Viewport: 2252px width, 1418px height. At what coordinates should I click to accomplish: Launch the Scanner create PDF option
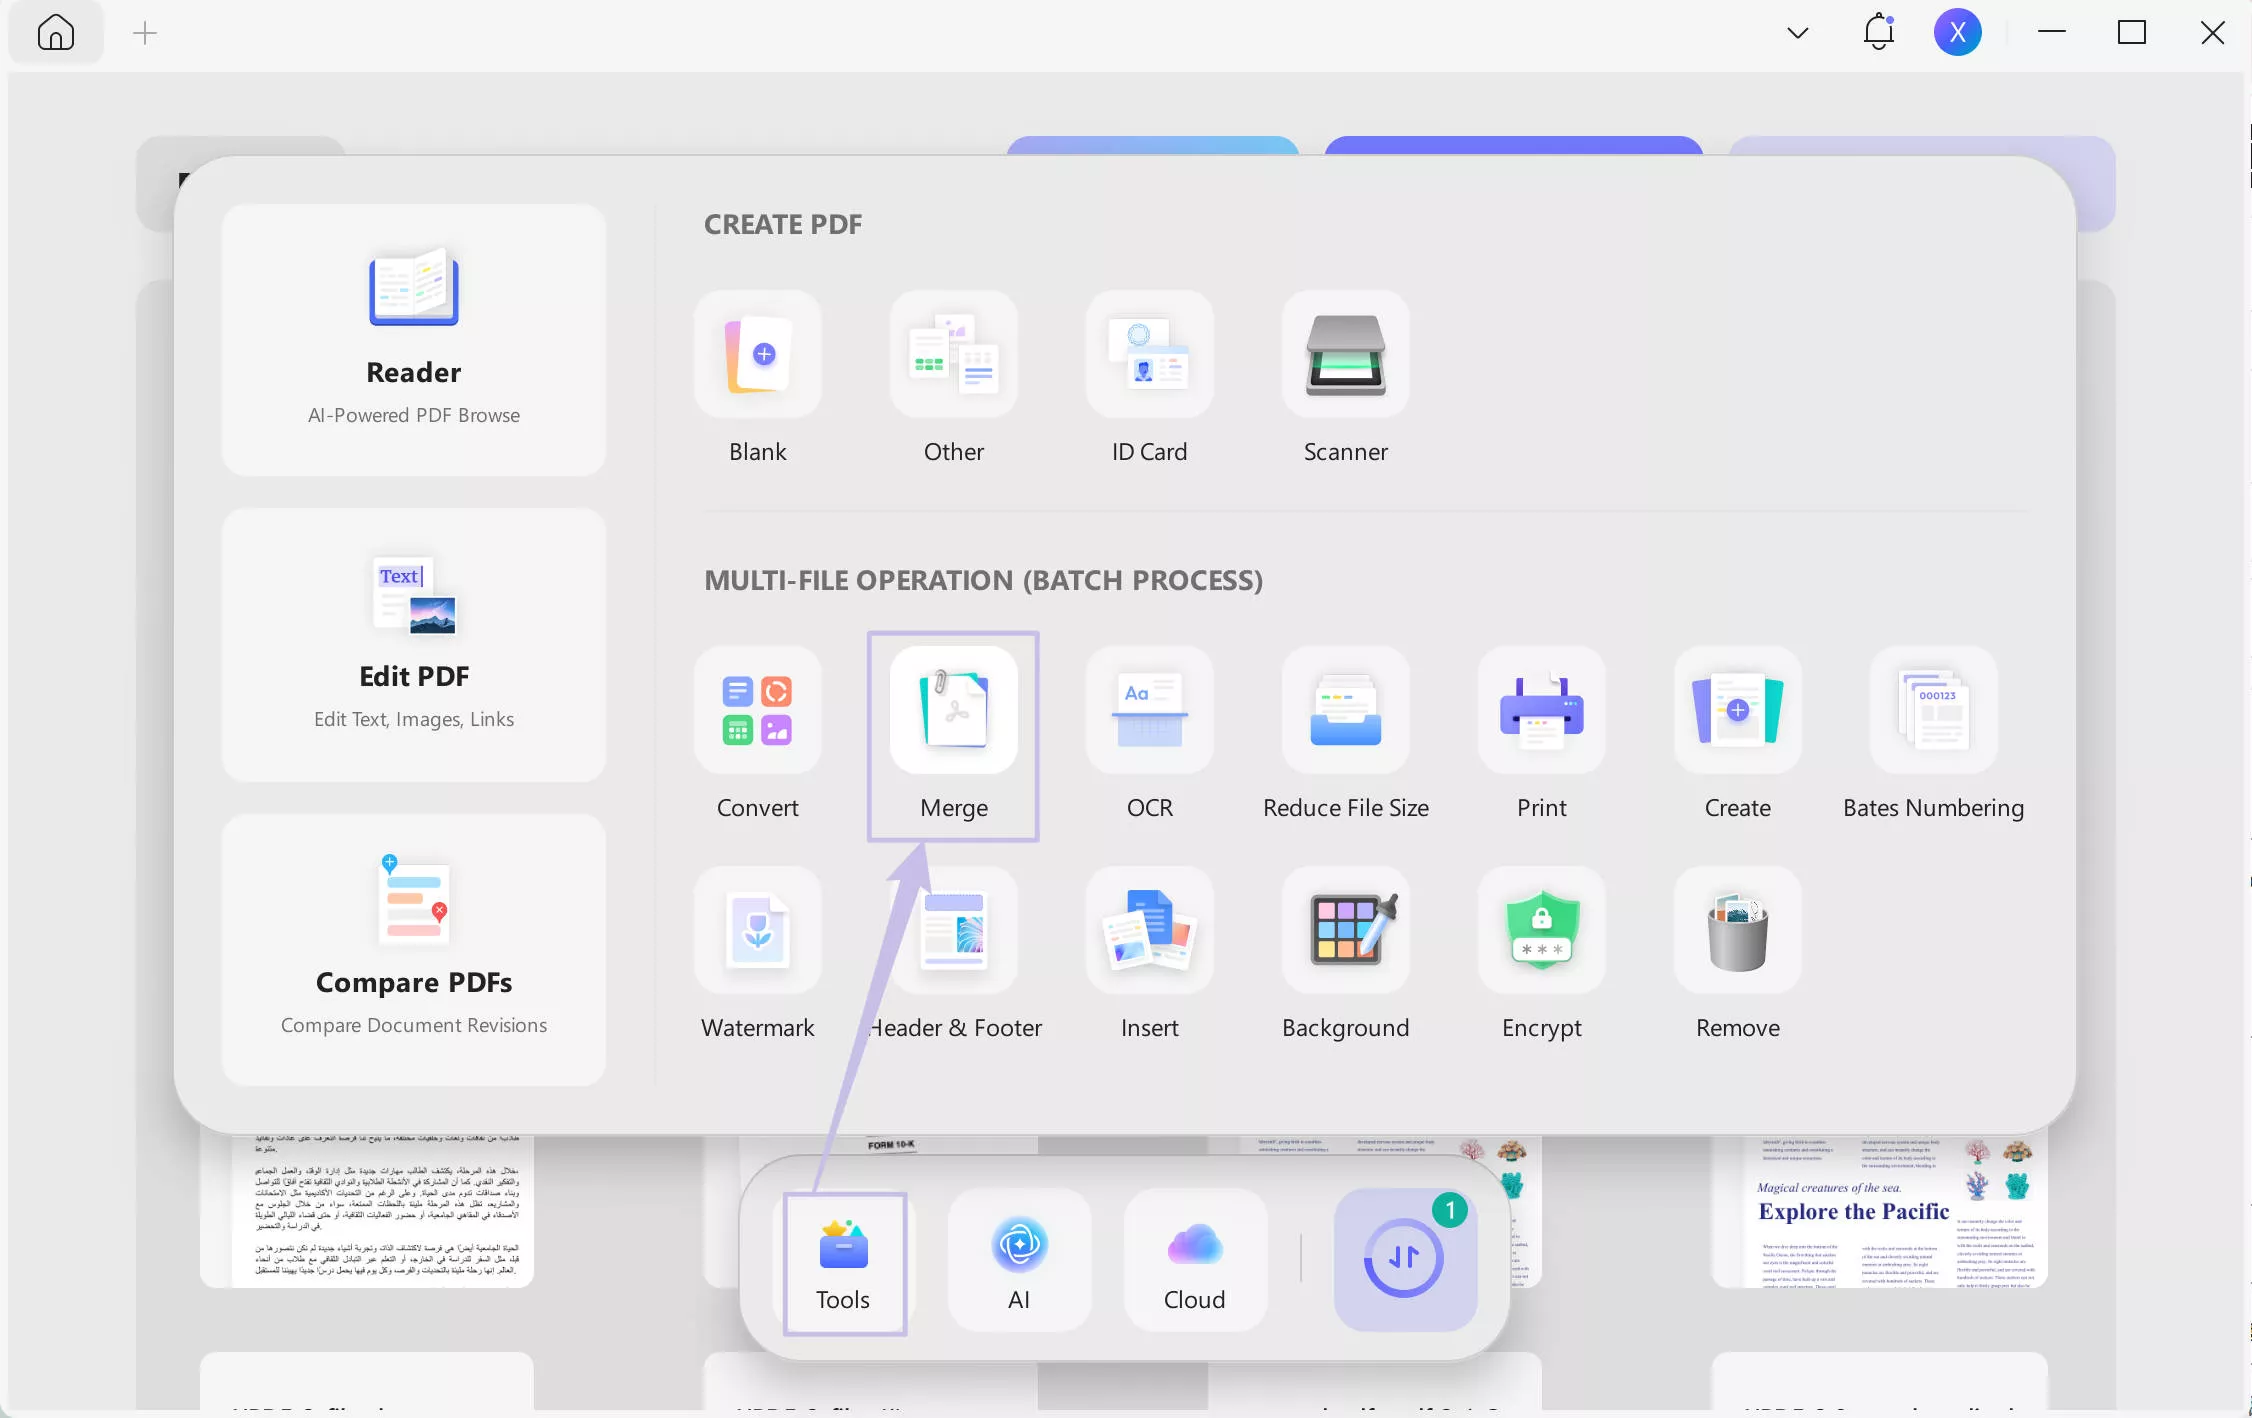pyautogui.click(x=1345, y=355)
